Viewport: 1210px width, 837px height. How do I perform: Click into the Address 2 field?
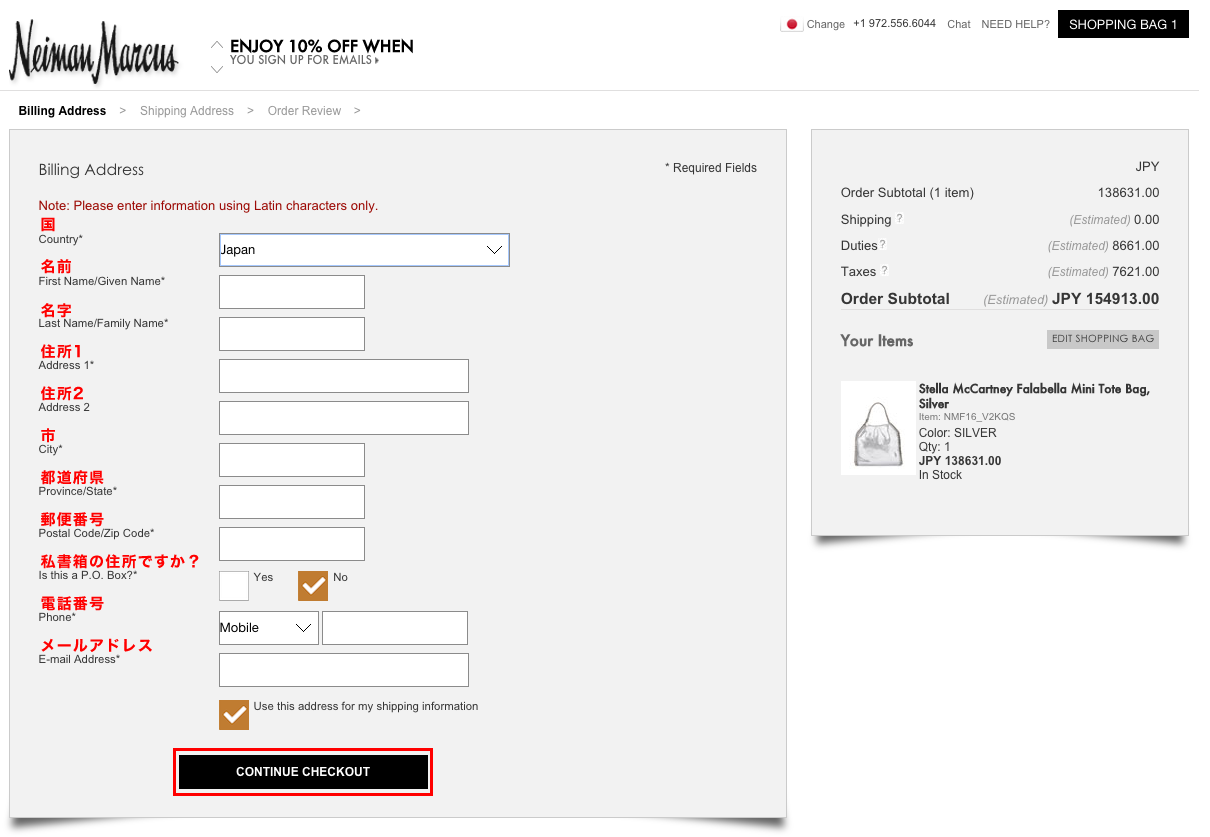344,418
